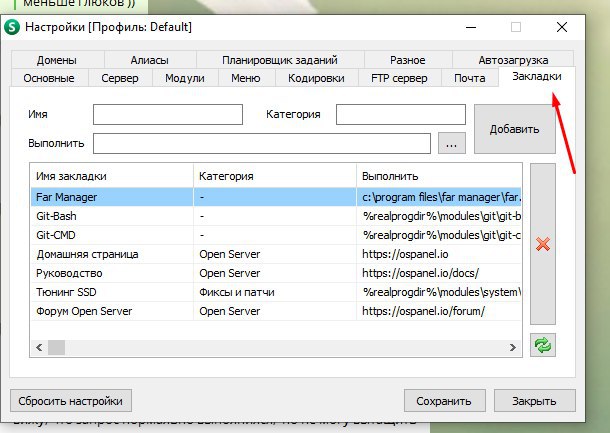
Task: Click the Категория column header
Action: [x=275, y=176]
